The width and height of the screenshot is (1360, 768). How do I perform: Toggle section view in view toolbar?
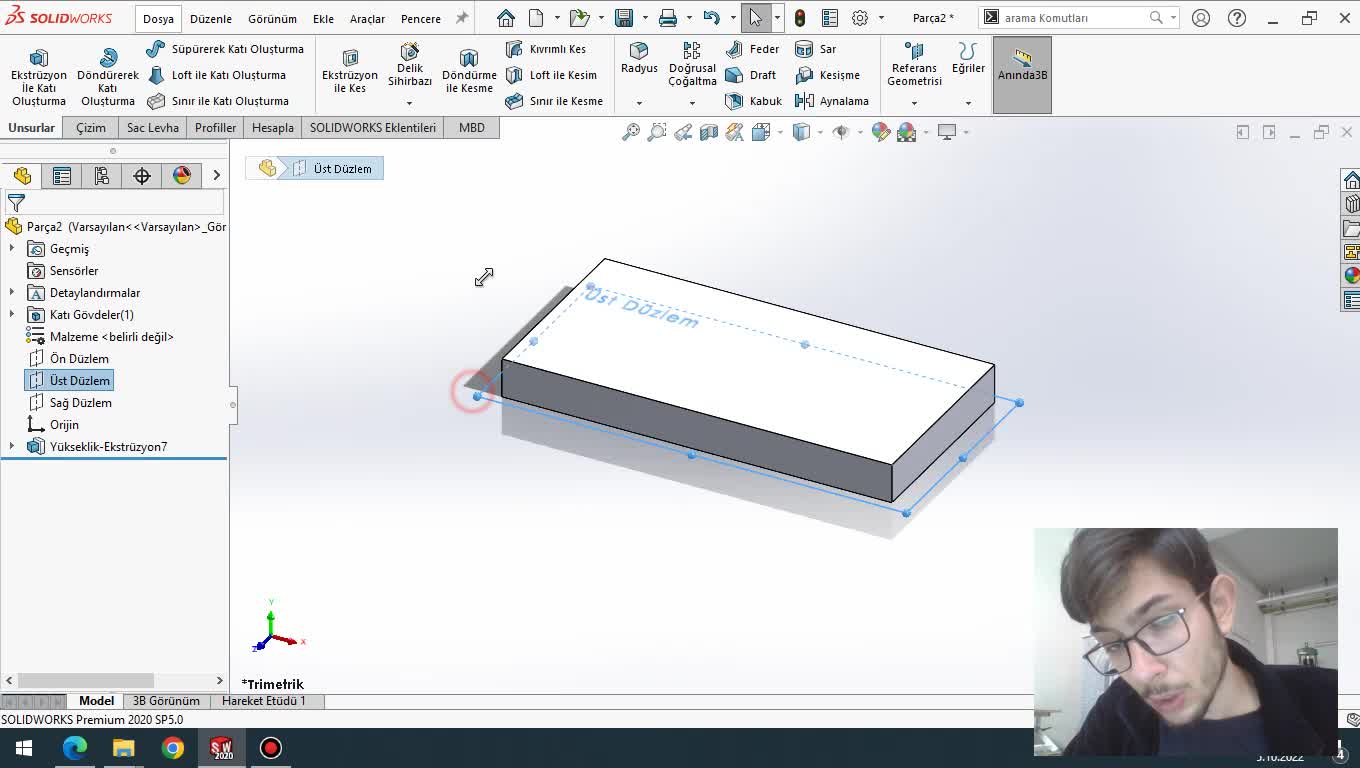(709, 132)
